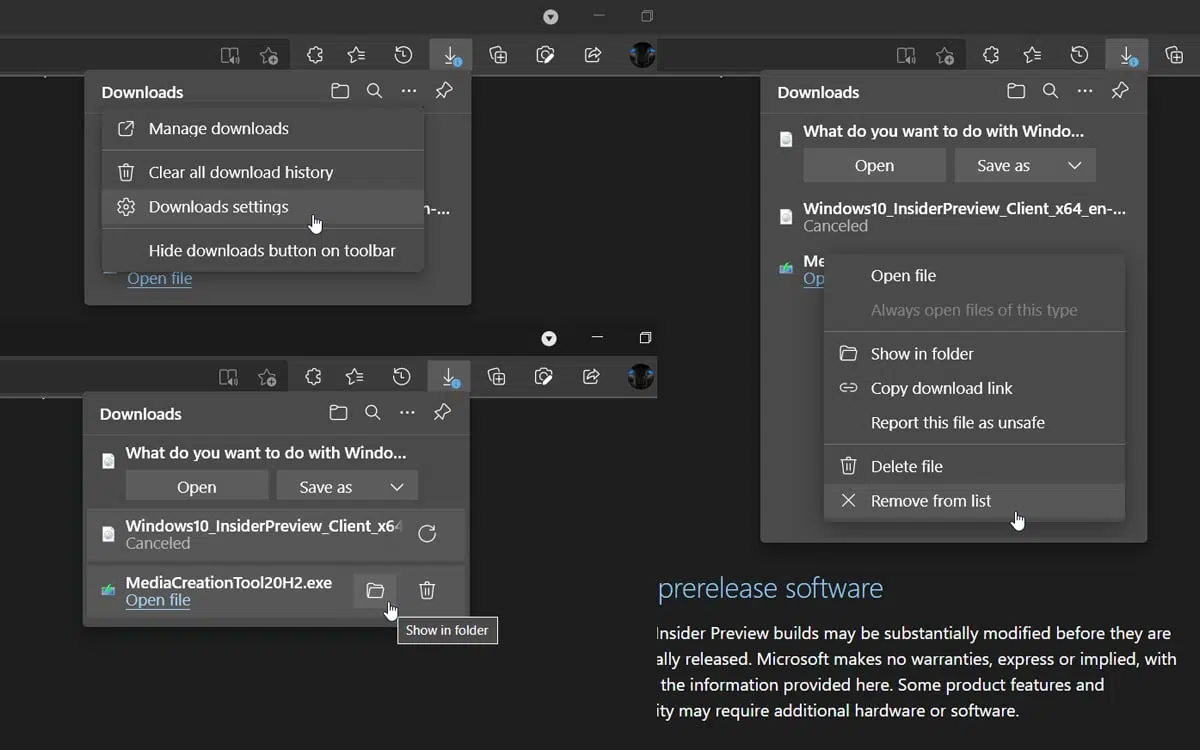This screenshot has width=1200, height=750.
Task: Click pin icon in header above Manage downloads menu
Action: [444, 91]
